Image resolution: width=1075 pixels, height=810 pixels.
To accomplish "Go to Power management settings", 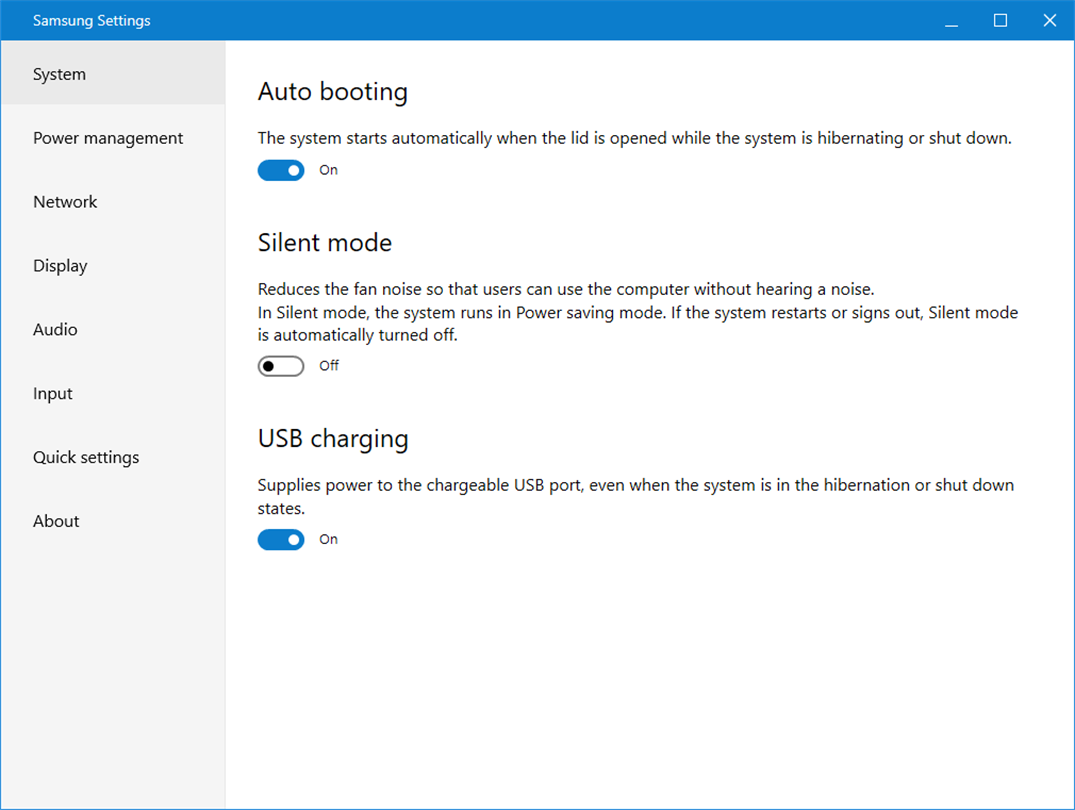I will click(x=108, y=138).
